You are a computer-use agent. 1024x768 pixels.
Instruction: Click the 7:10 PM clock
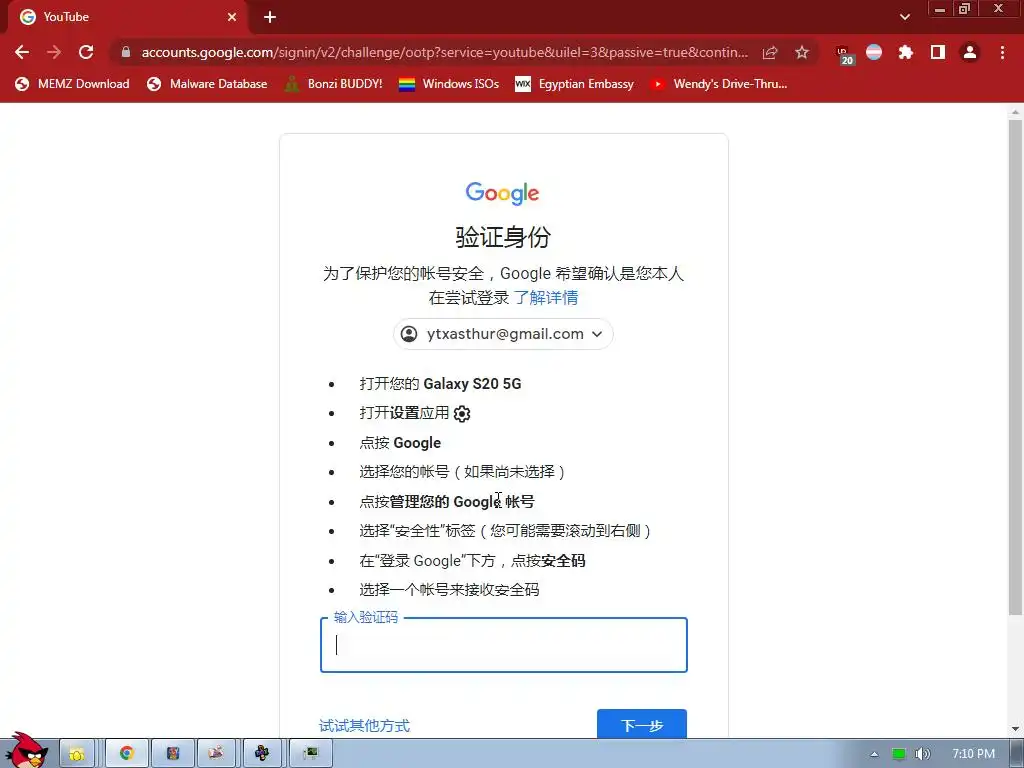(973, 754)
